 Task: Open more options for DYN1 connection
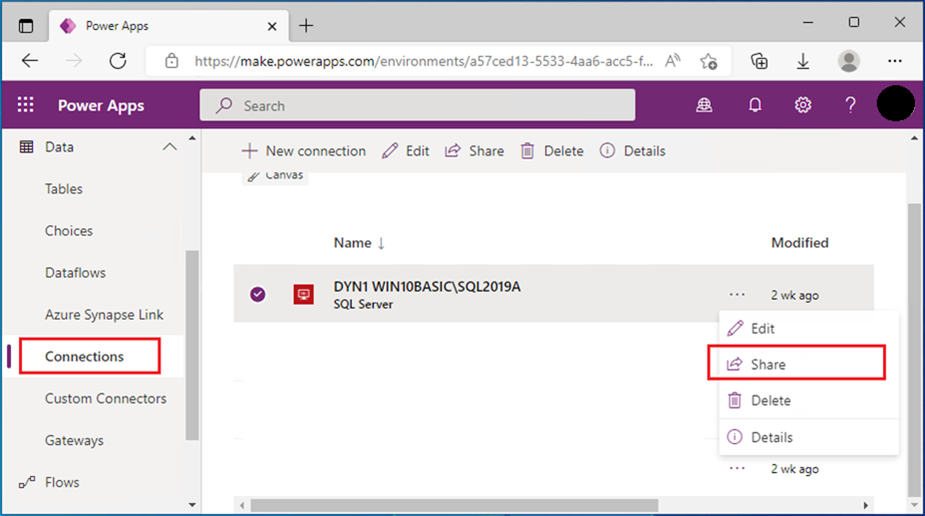737,294
